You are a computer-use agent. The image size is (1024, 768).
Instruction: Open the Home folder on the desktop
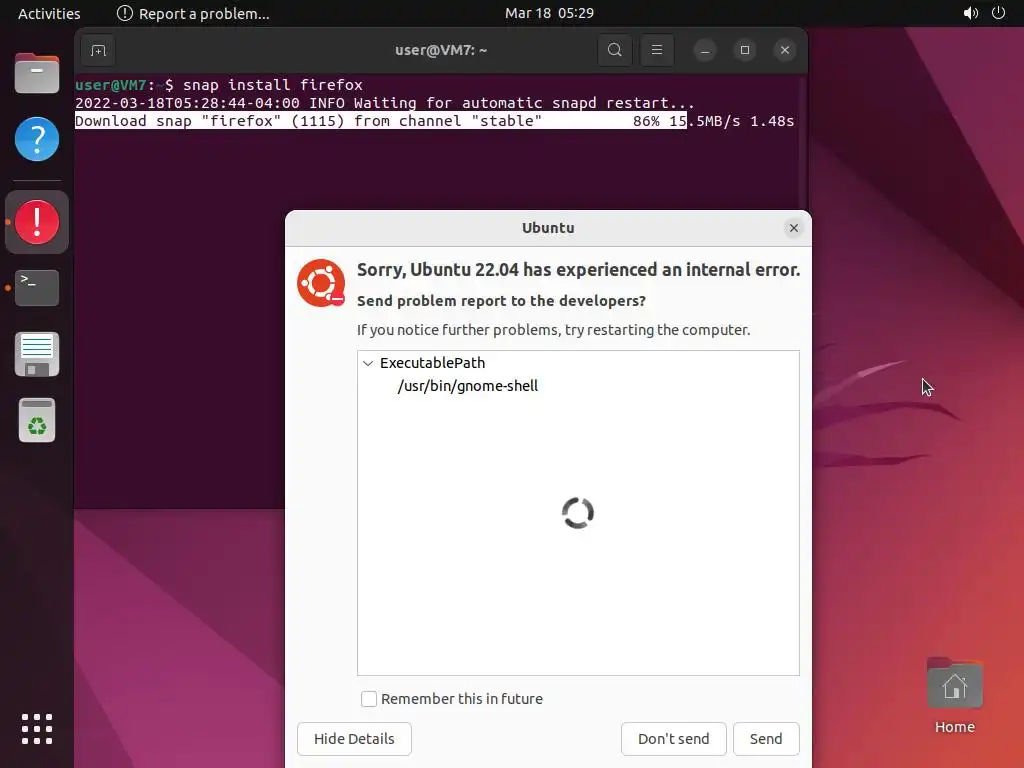(x=954, y=696)
